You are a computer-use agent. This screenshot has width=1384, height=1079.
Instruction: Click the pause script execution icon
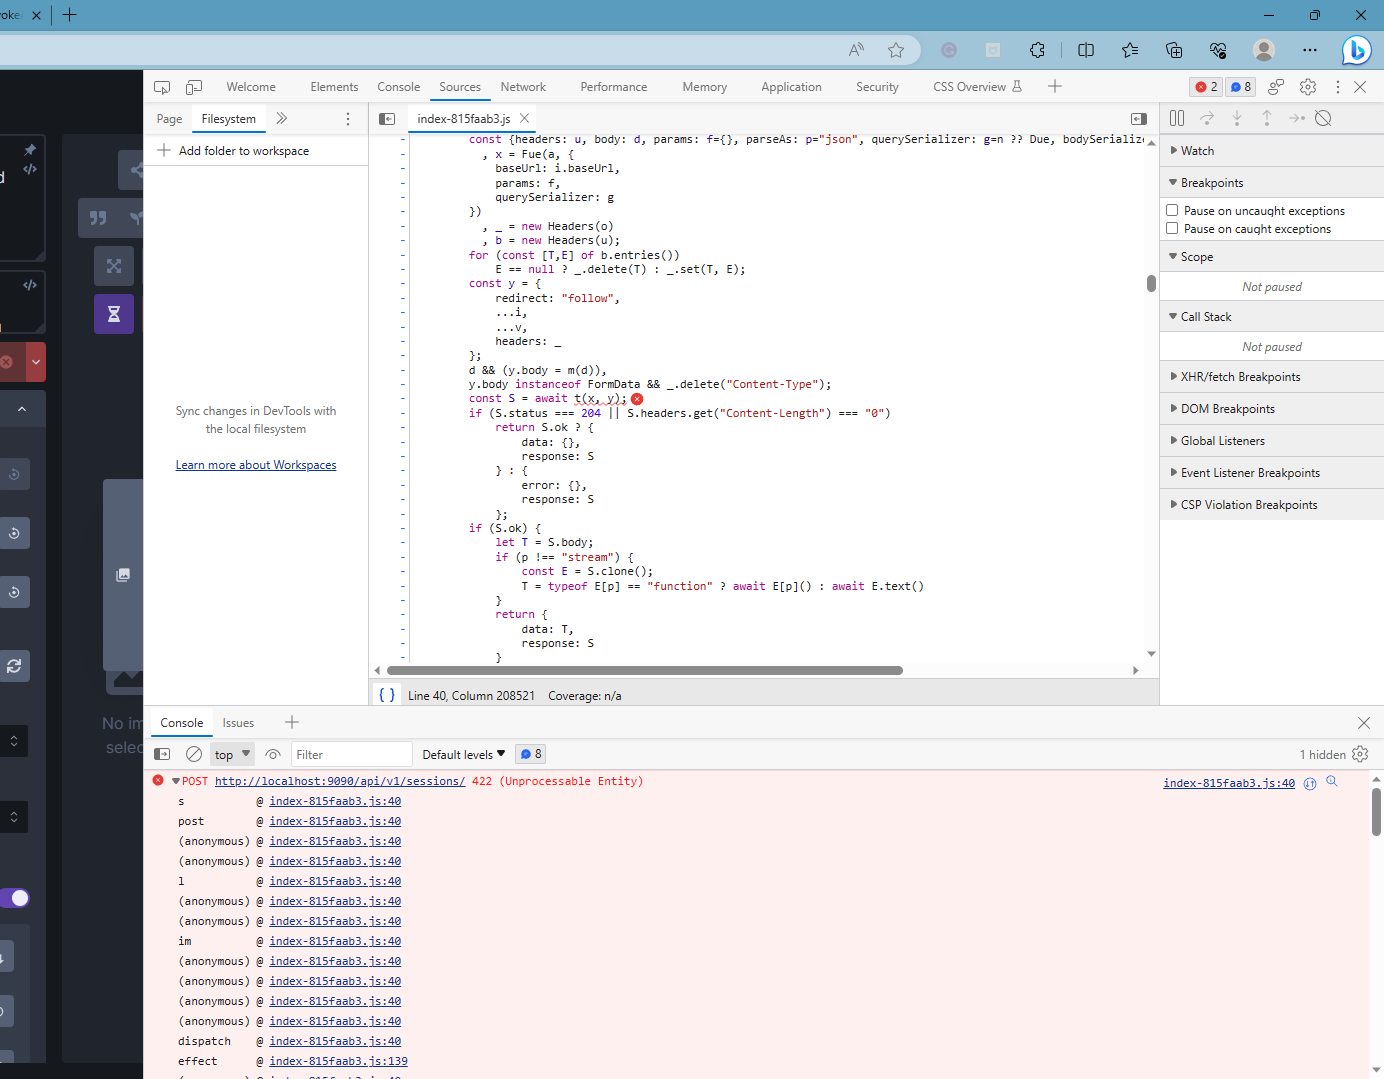[1177, 118]
